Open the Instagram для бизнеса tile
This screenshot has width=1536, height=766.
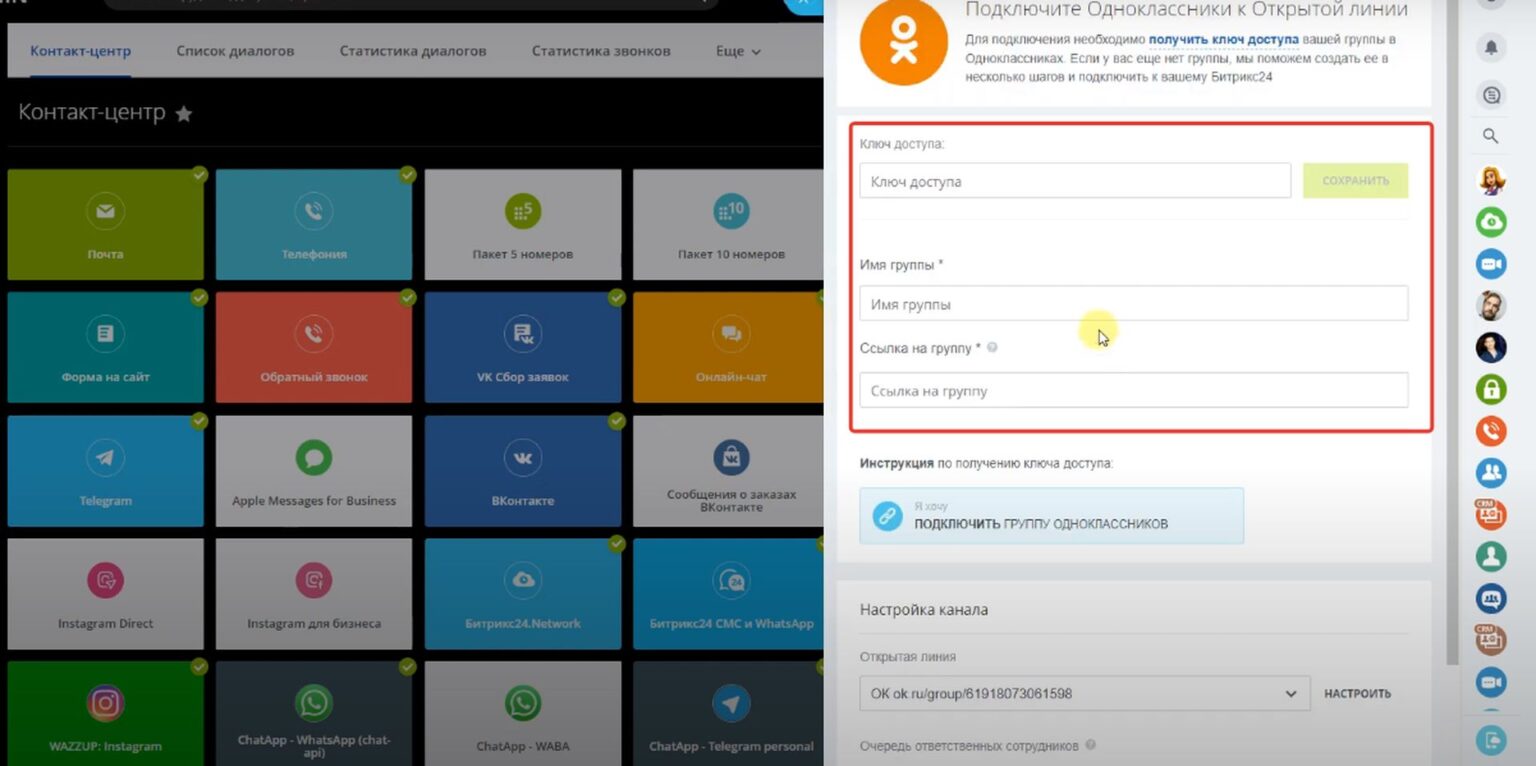[x=314, y=594]
